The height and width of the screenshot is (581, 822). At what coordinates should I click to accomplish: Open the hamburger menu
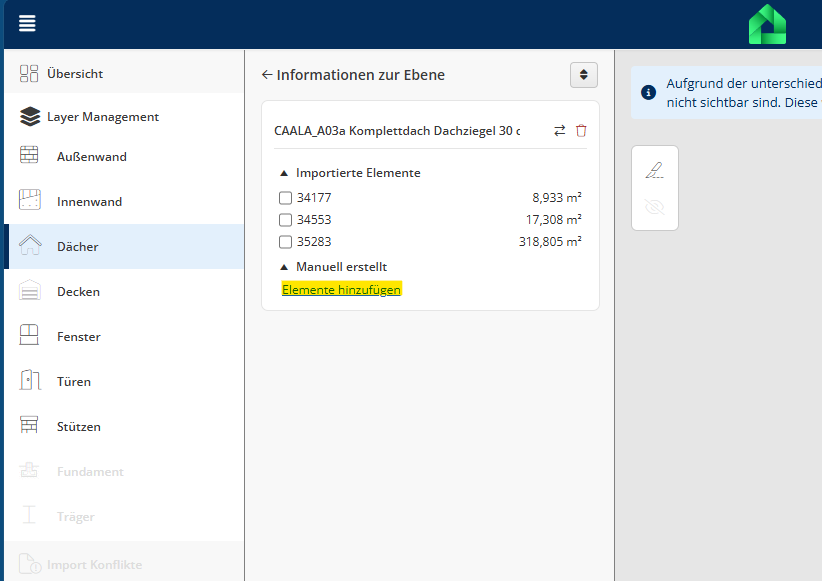27,23
